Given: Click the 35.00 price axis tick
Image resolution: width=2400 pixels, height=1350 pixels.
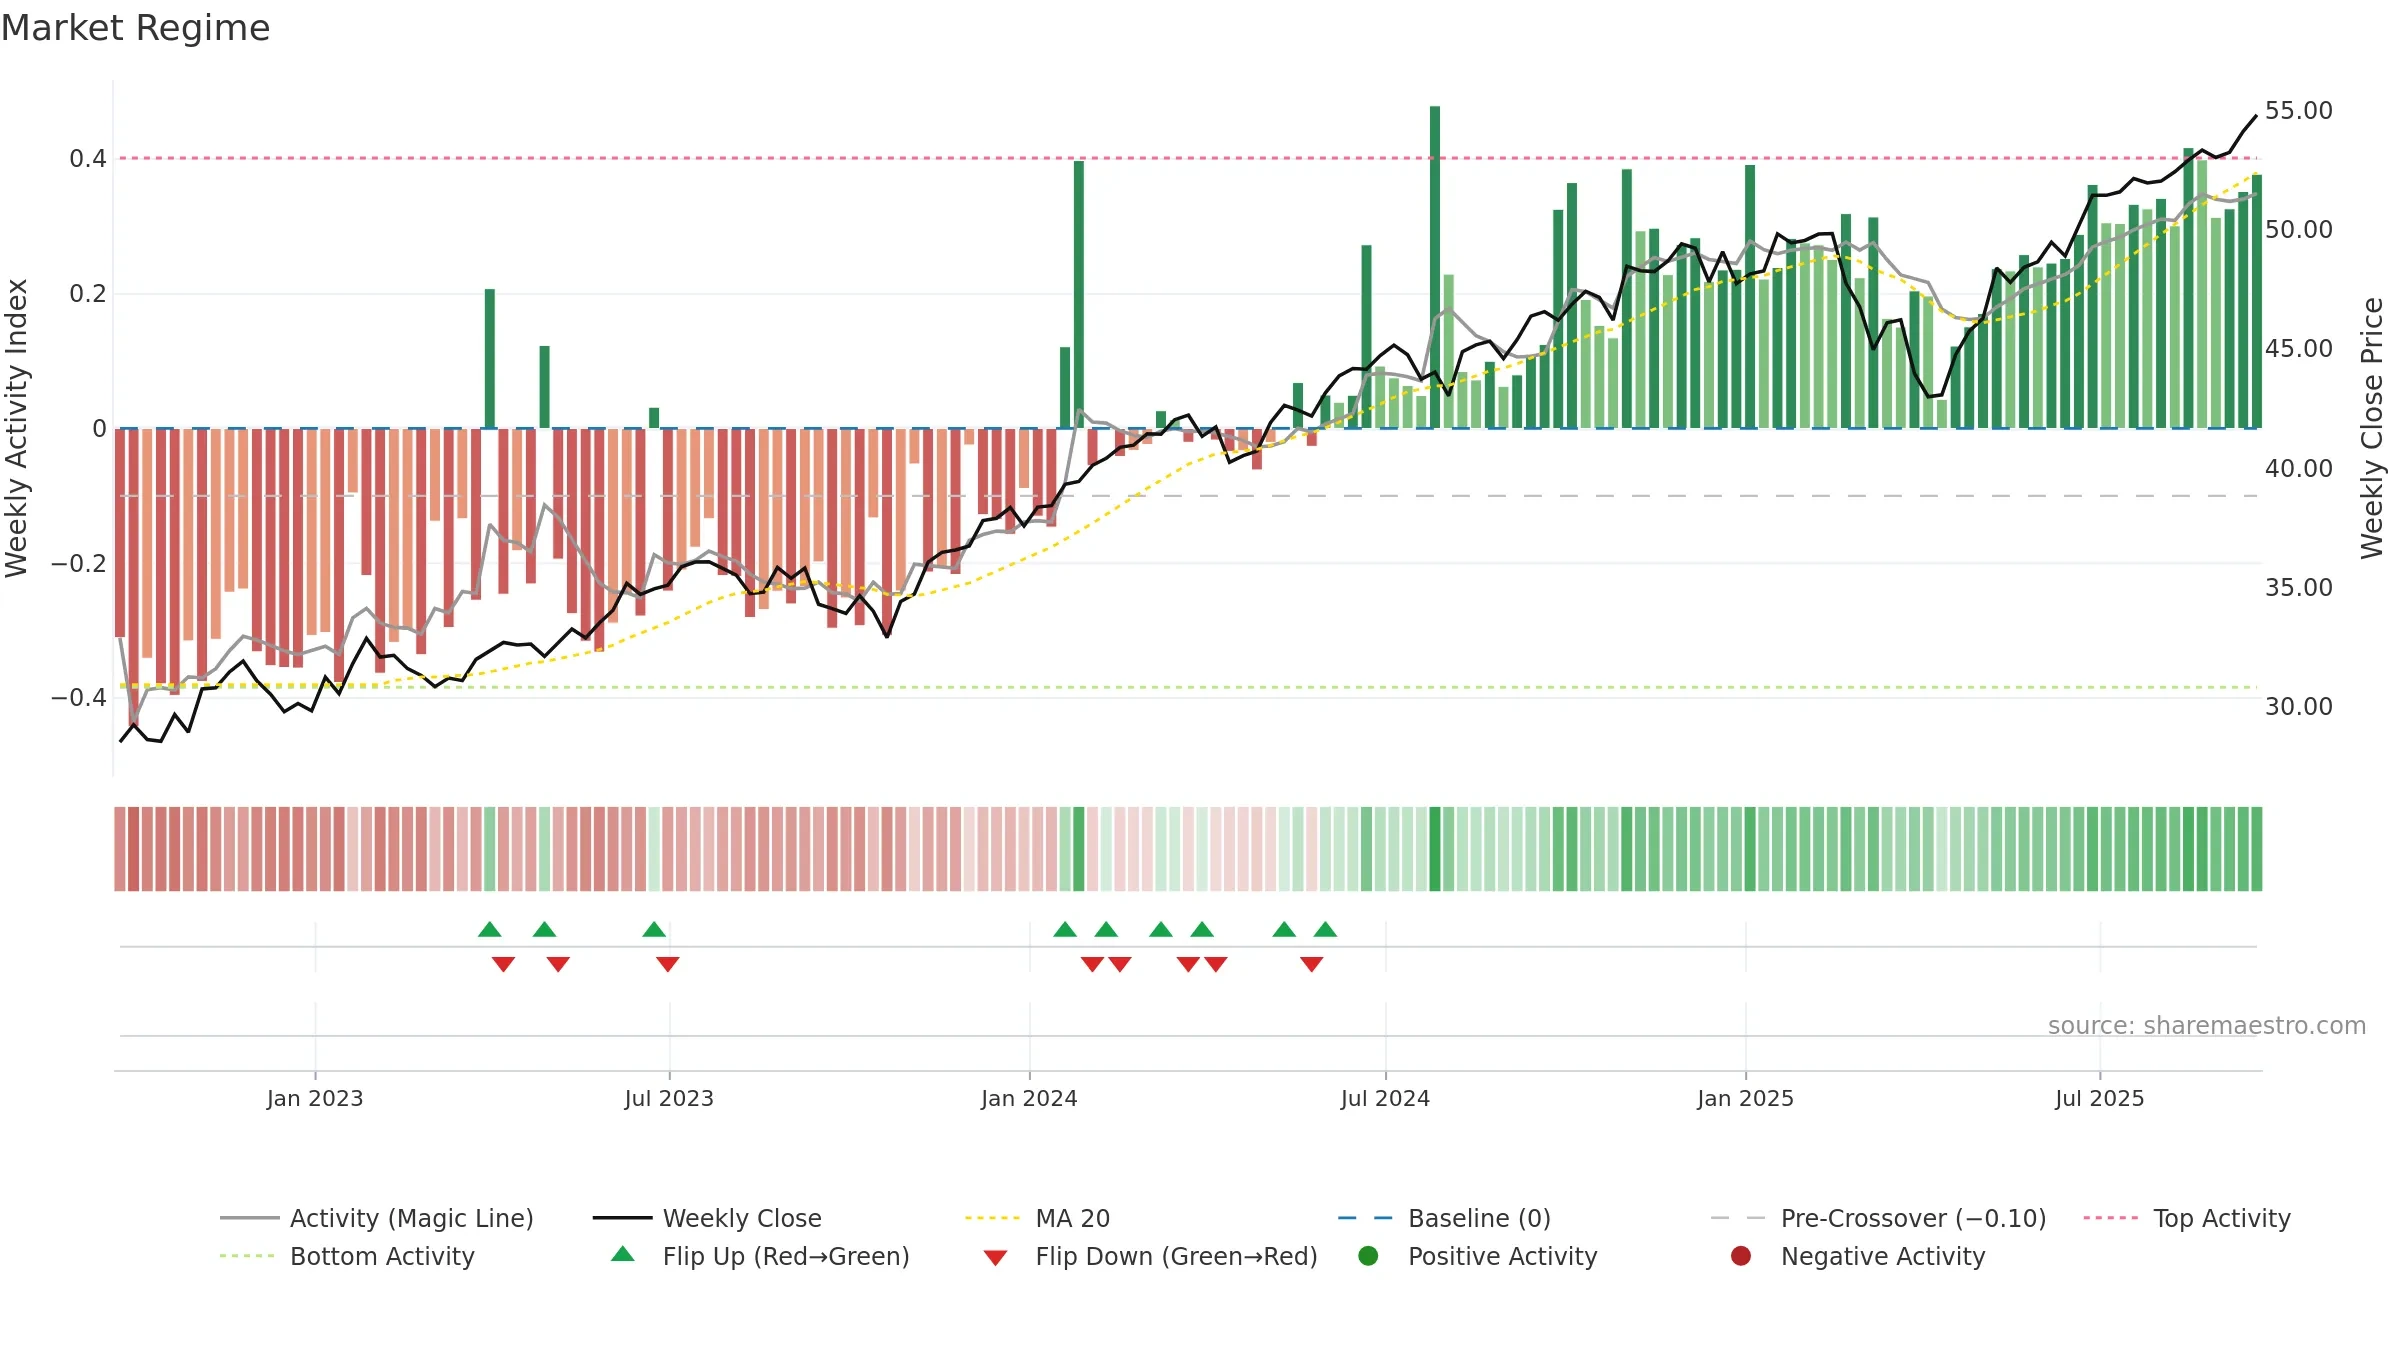Looking at the screenshot, I should 2299,587.
